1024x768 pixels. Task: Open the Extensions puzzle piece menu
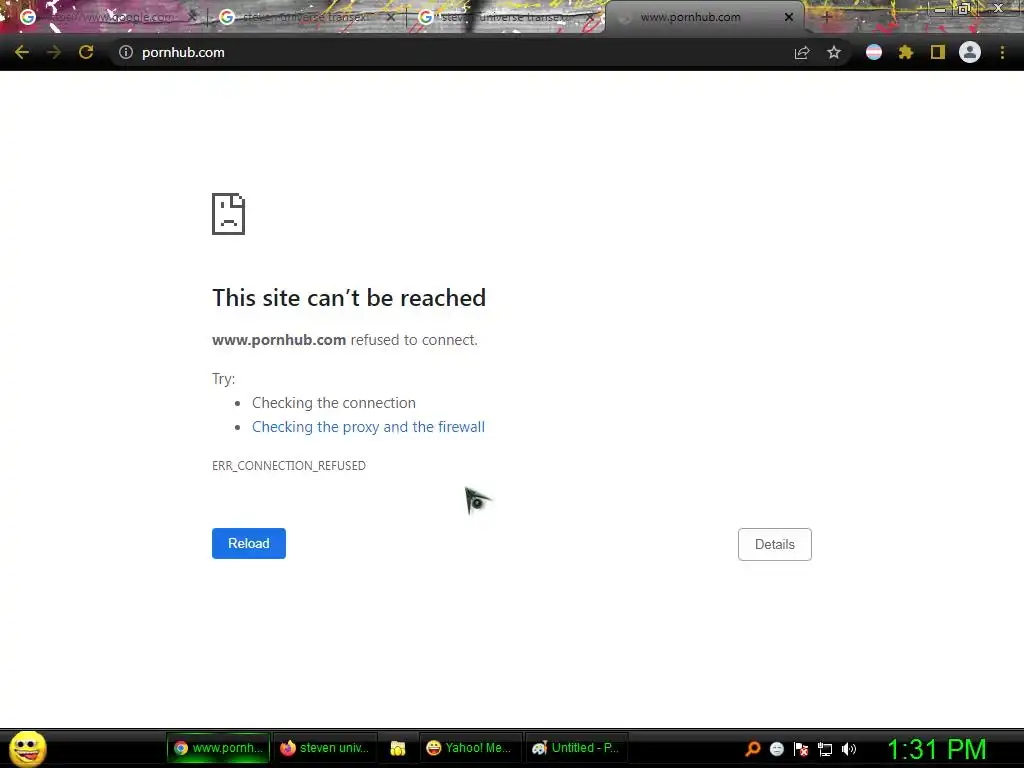pyautogui.click(x=906, y=52)
